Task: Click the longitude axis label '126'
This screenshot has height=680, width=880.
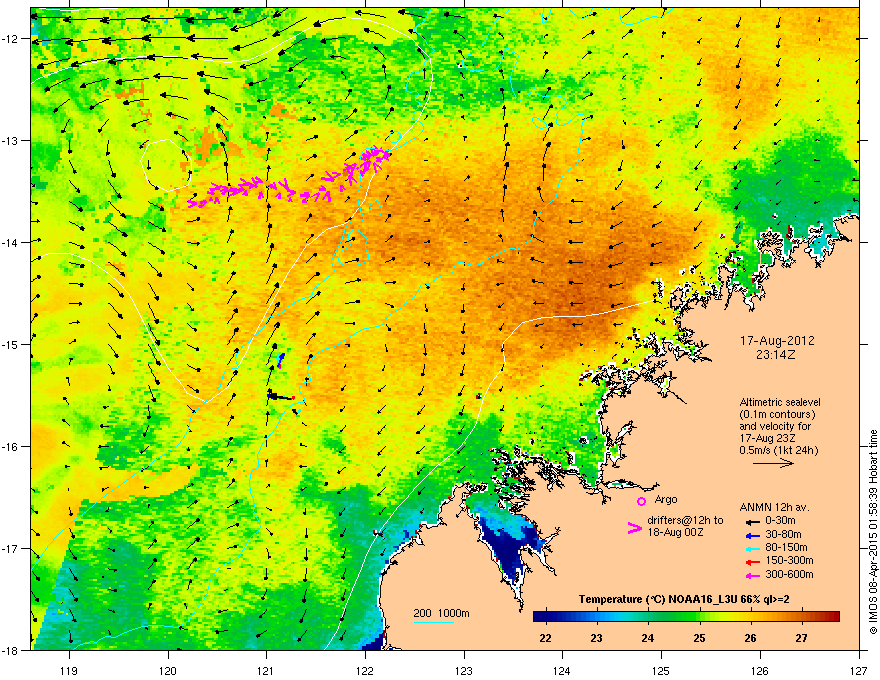Action: click(760, 670)
